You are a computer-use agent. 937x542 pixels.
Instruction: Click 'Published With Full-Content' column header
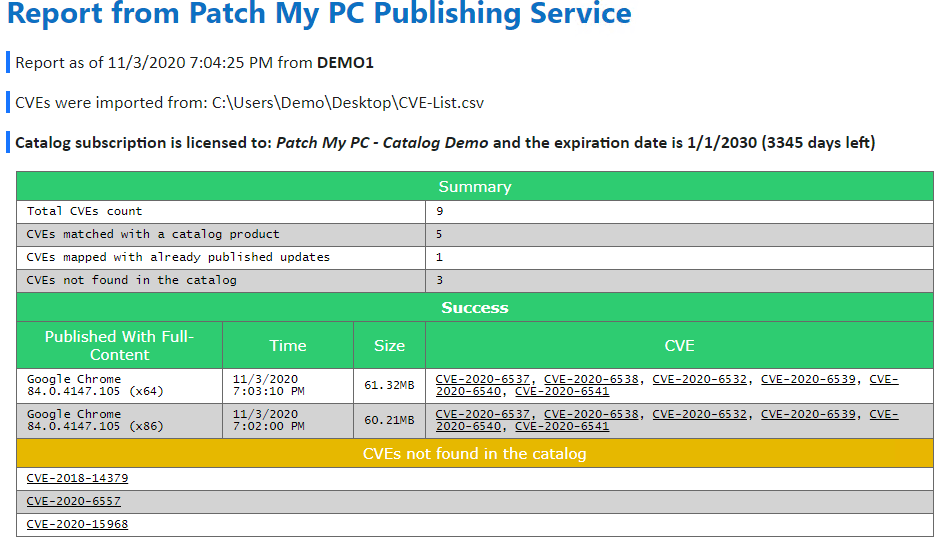tap(120, 345)
